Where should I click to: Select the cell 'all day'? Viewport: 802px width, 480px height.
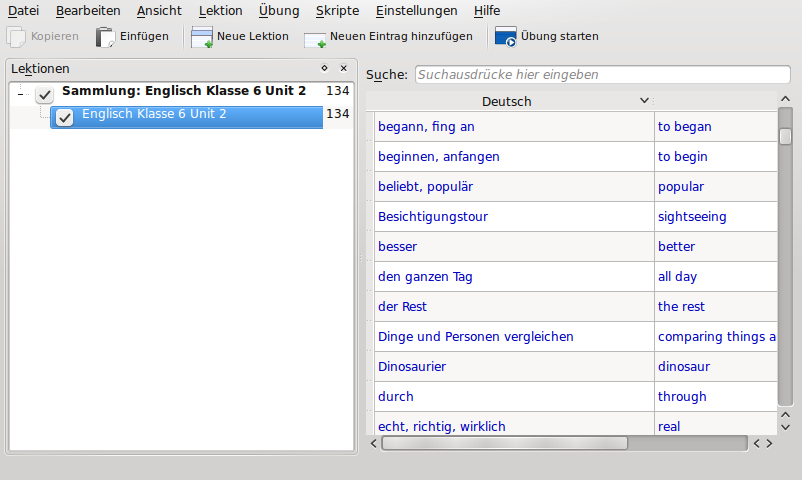click(x=716, y=276)
